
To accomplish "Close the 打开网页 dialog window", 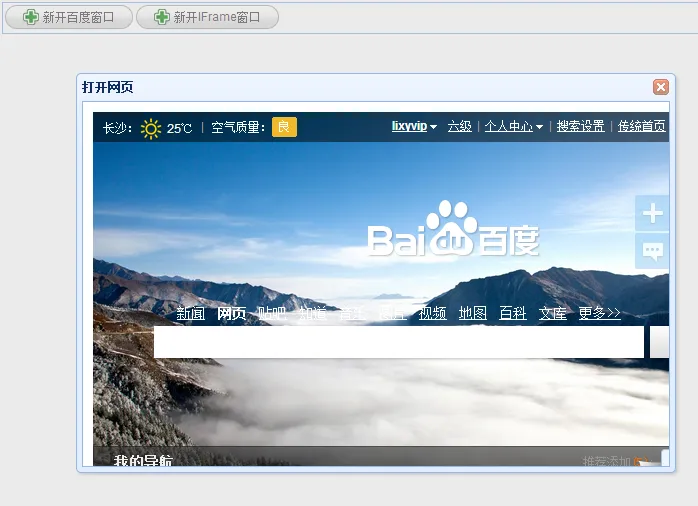I will click(661, 87).
